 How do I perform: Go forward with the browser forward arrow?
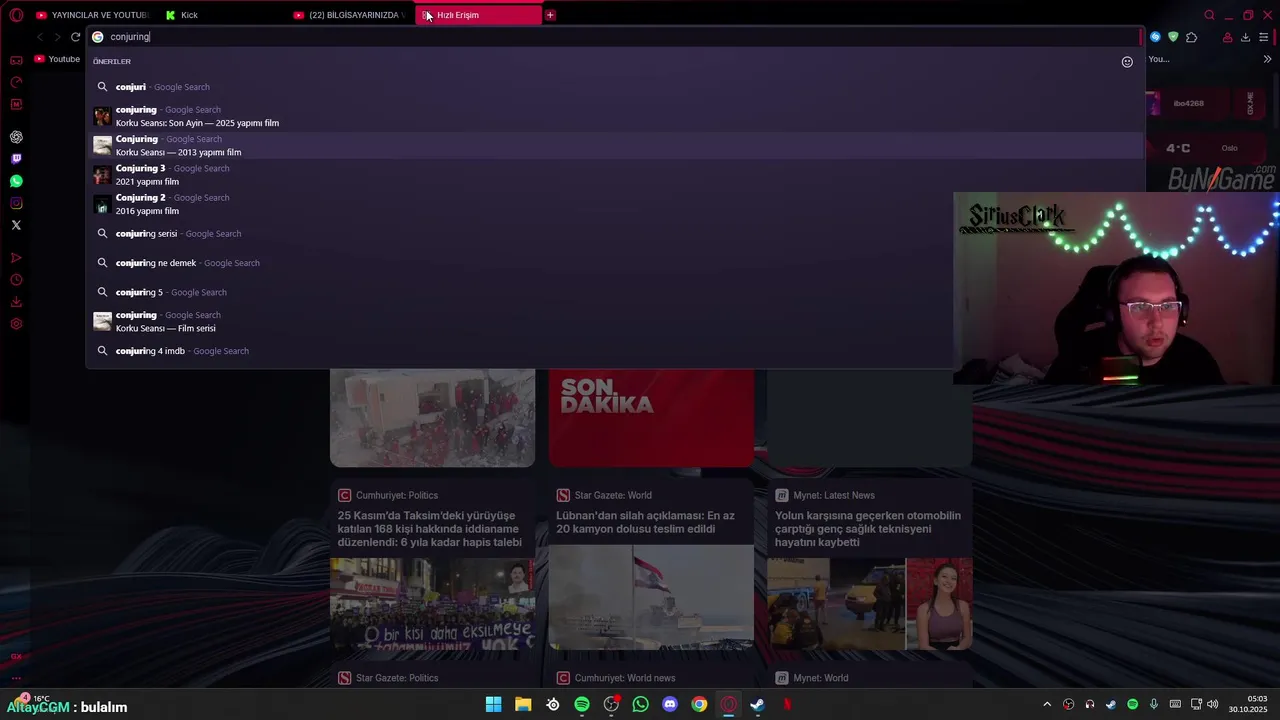[x=57, y=37]
